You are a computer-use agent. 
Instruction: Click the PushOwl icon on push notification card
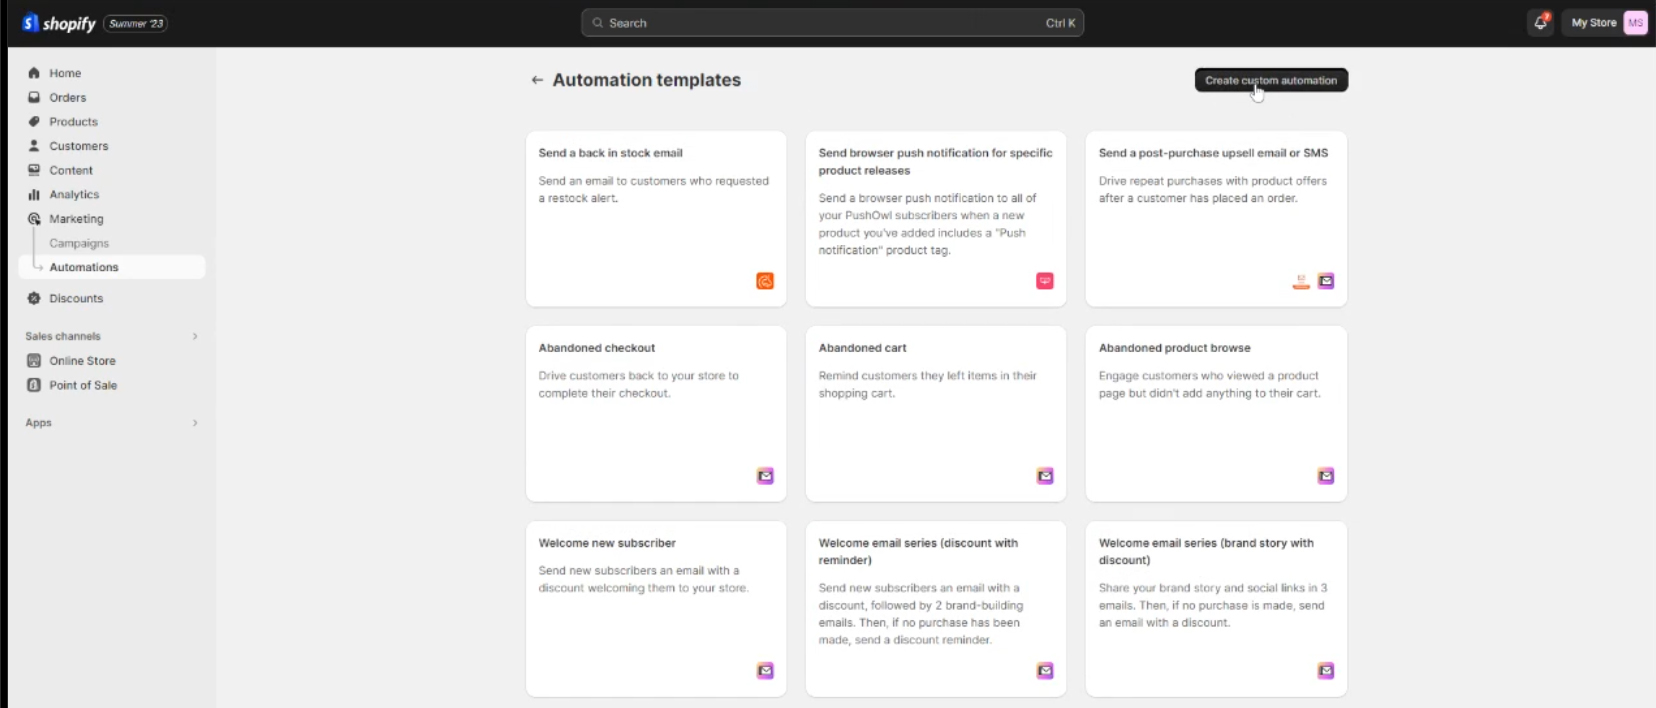click(x=1045, y=281)
